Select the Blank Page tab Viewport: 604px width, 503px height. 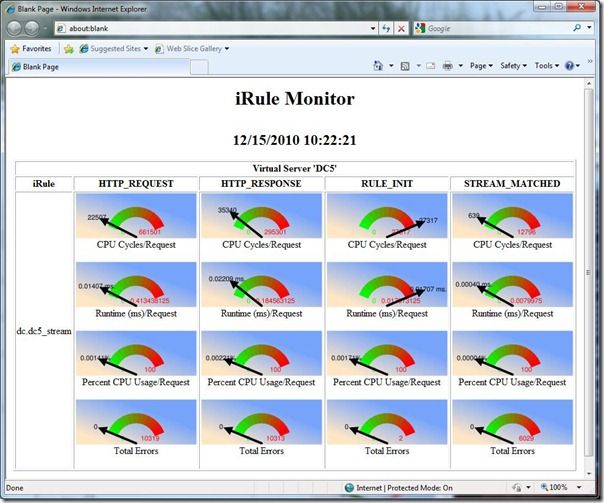99,67
